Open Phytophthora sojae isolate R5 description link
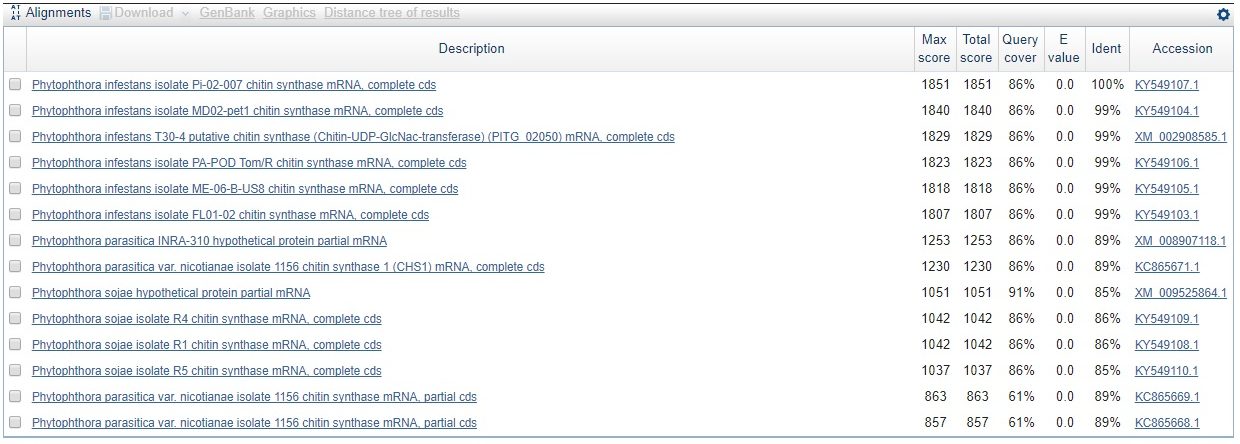The image size is (1240, 444). pyautogui.click(x=206, y=371)
